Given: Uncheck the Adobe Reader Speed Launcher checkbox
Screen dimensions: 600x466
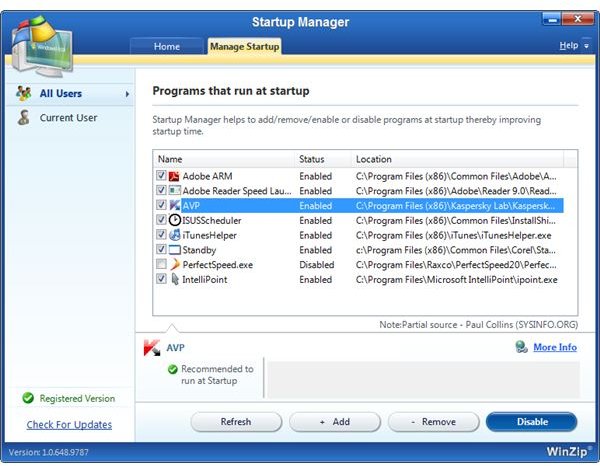Looking at the screenshot, I should (x=161, y=190).
